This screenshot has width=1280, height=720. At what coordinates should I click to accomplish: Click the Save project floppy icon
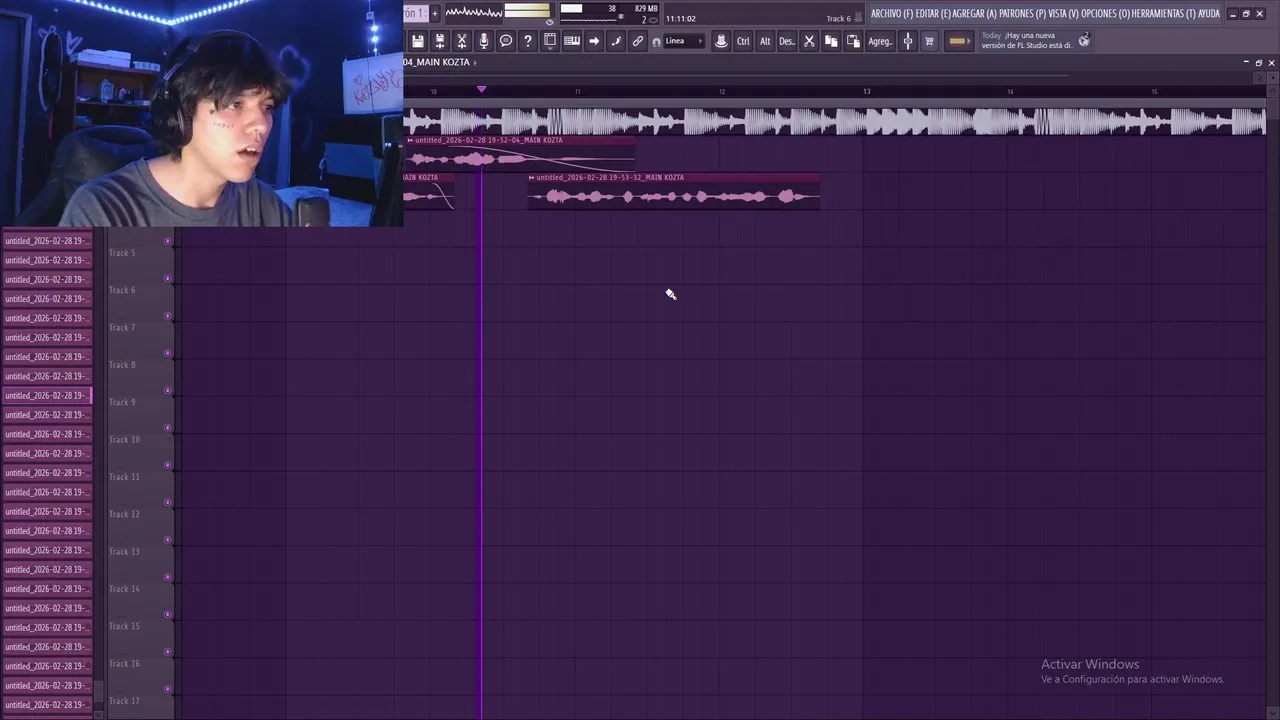[418, 41]
